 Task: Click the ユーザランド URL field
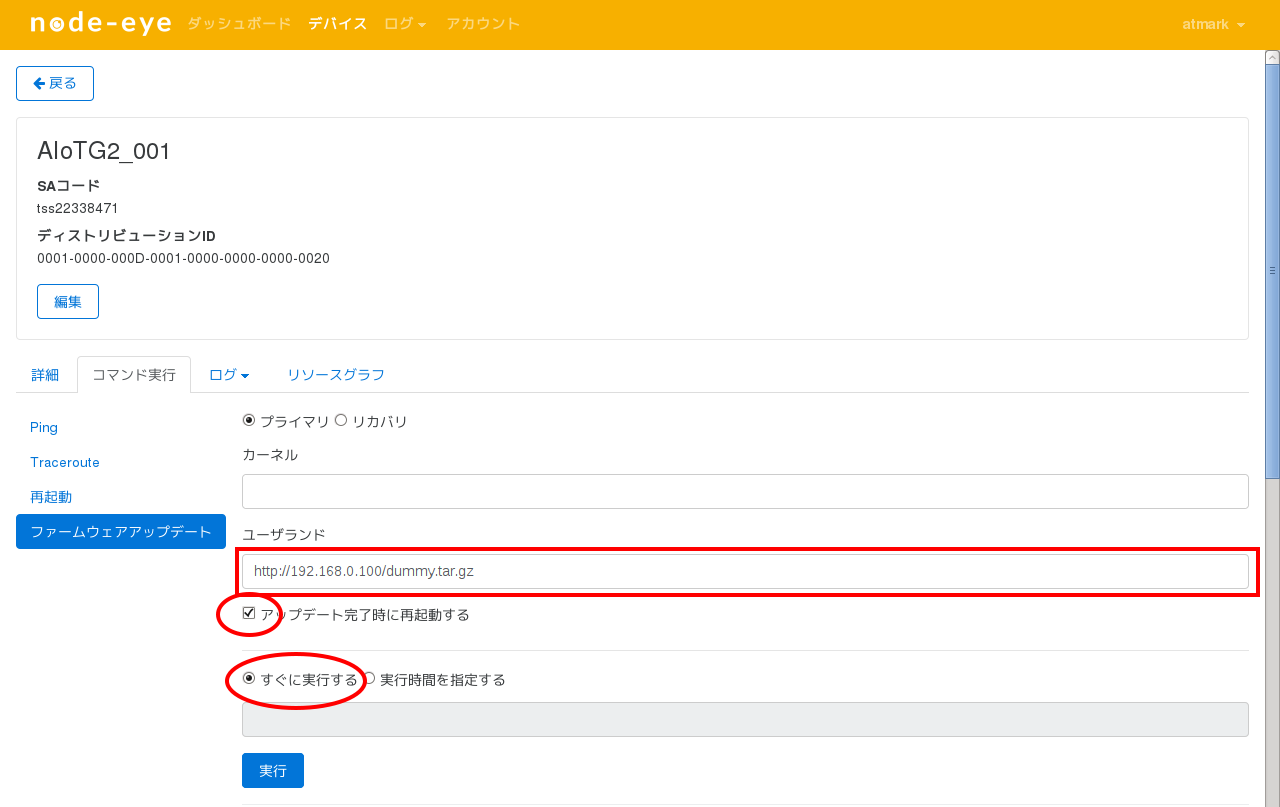tap(745, 571)
